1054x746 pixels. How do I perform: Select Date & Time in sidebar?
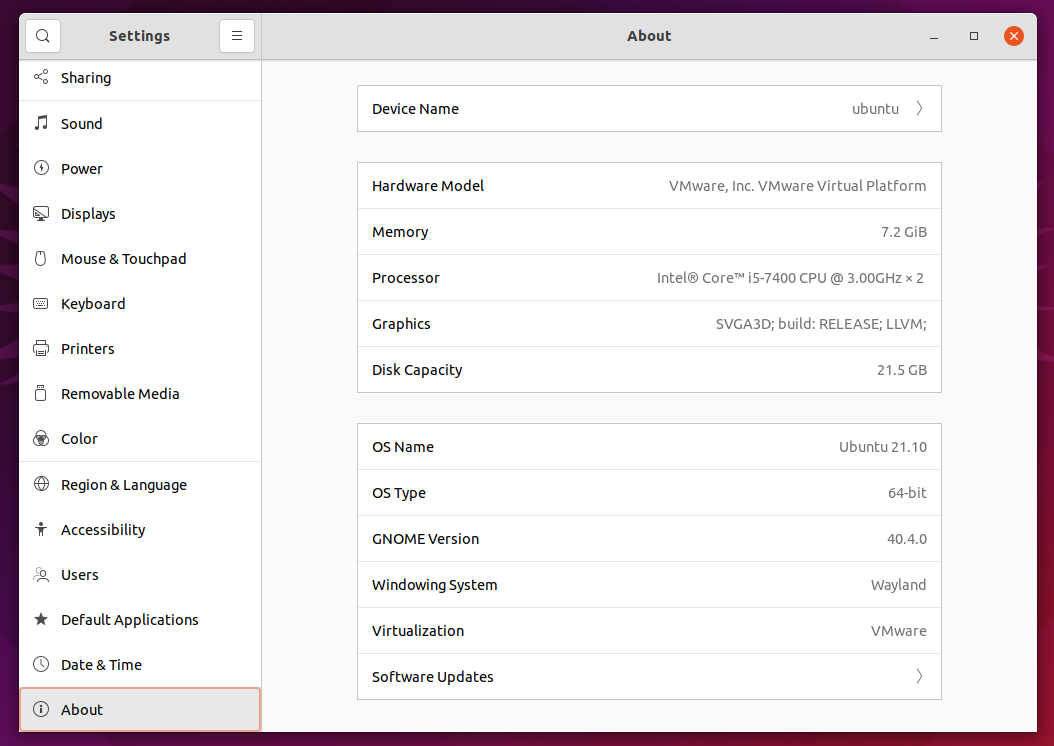101,665
